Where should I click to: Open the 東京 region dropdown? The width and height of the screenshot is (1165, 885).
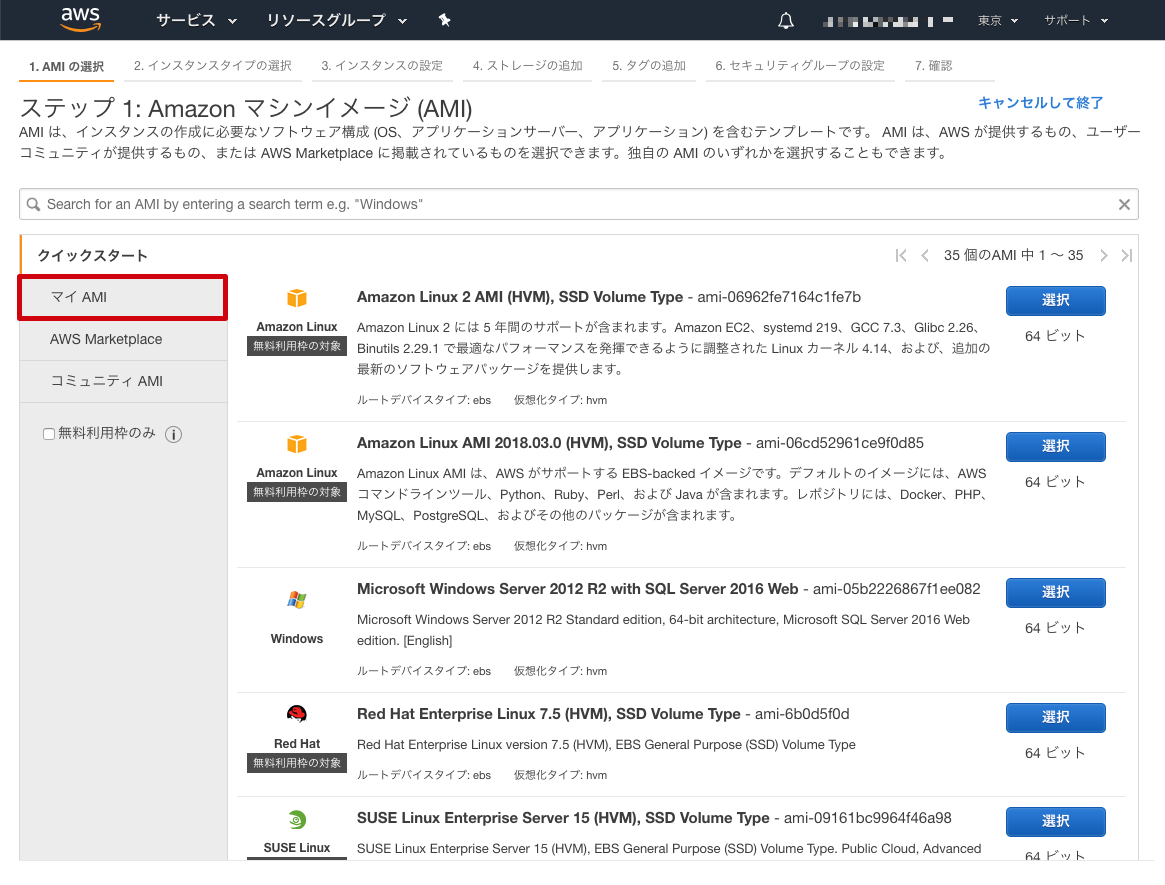click(x=997, y=21)
